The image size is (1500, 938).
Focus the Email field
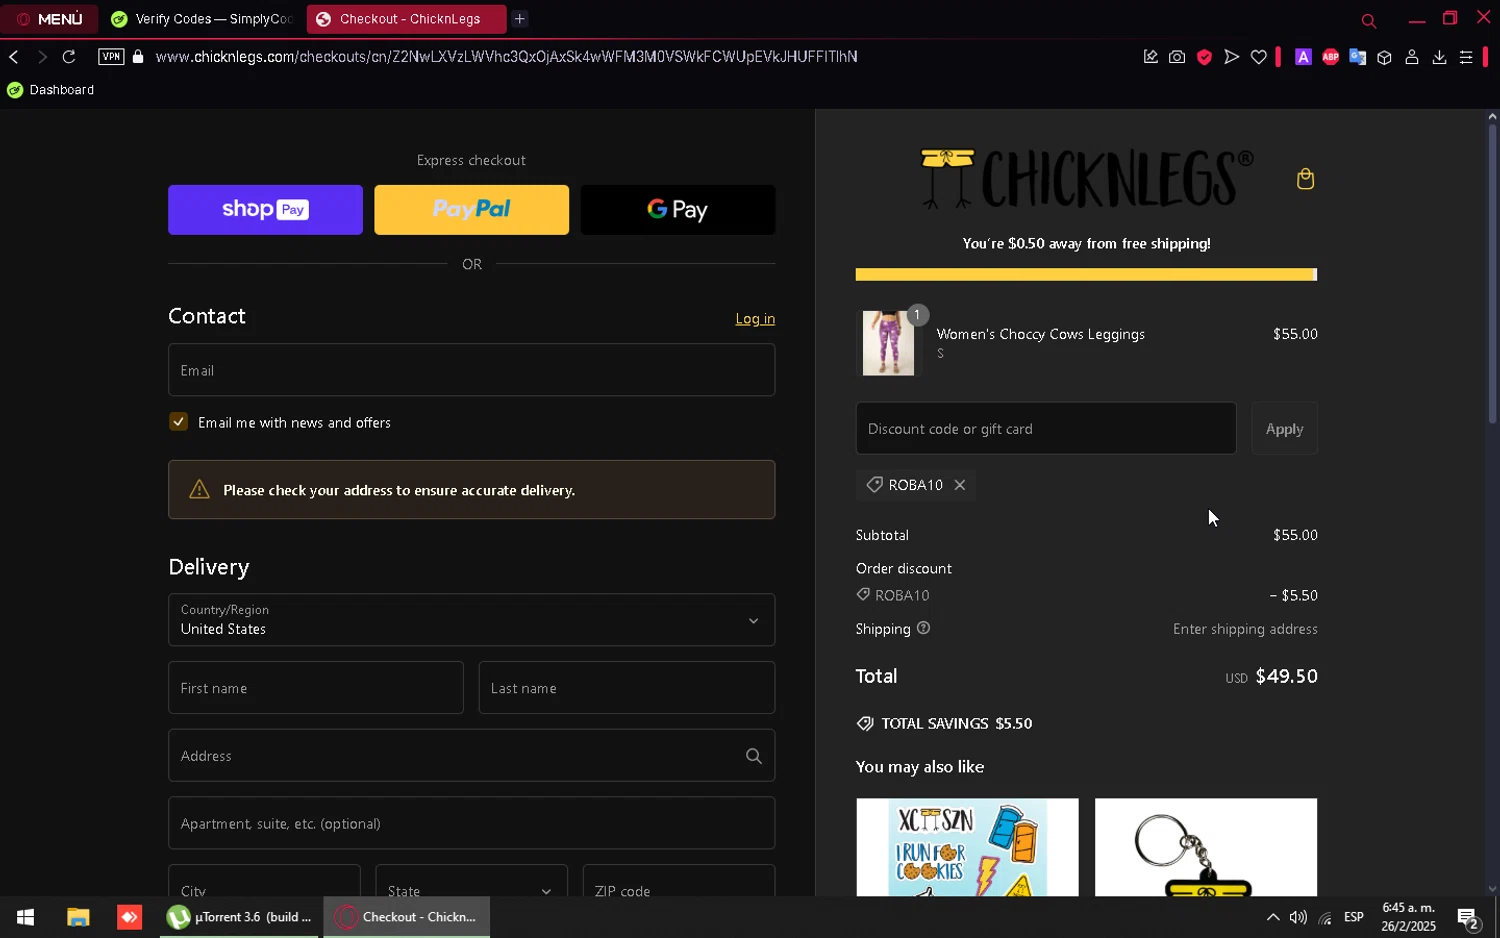pos(471,370)
